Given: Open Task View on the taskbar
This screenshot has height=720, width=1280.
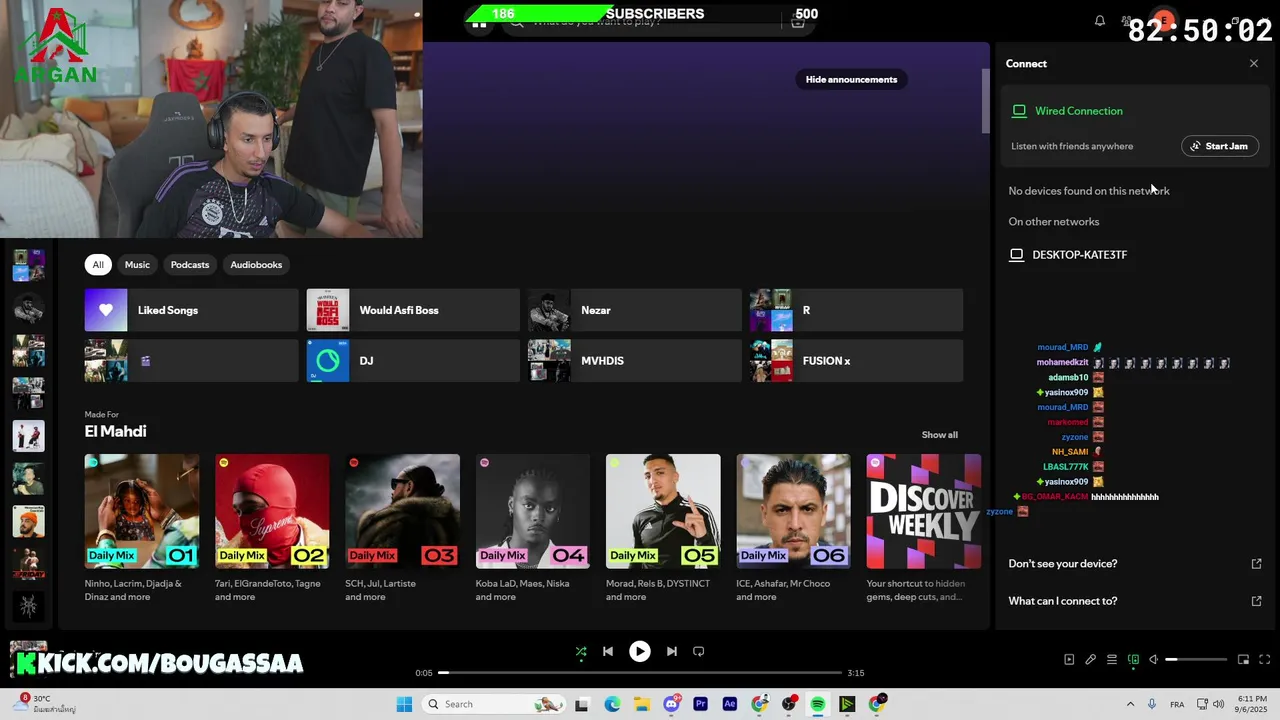Looking at the screenshot, I should [x=582, y=704].
